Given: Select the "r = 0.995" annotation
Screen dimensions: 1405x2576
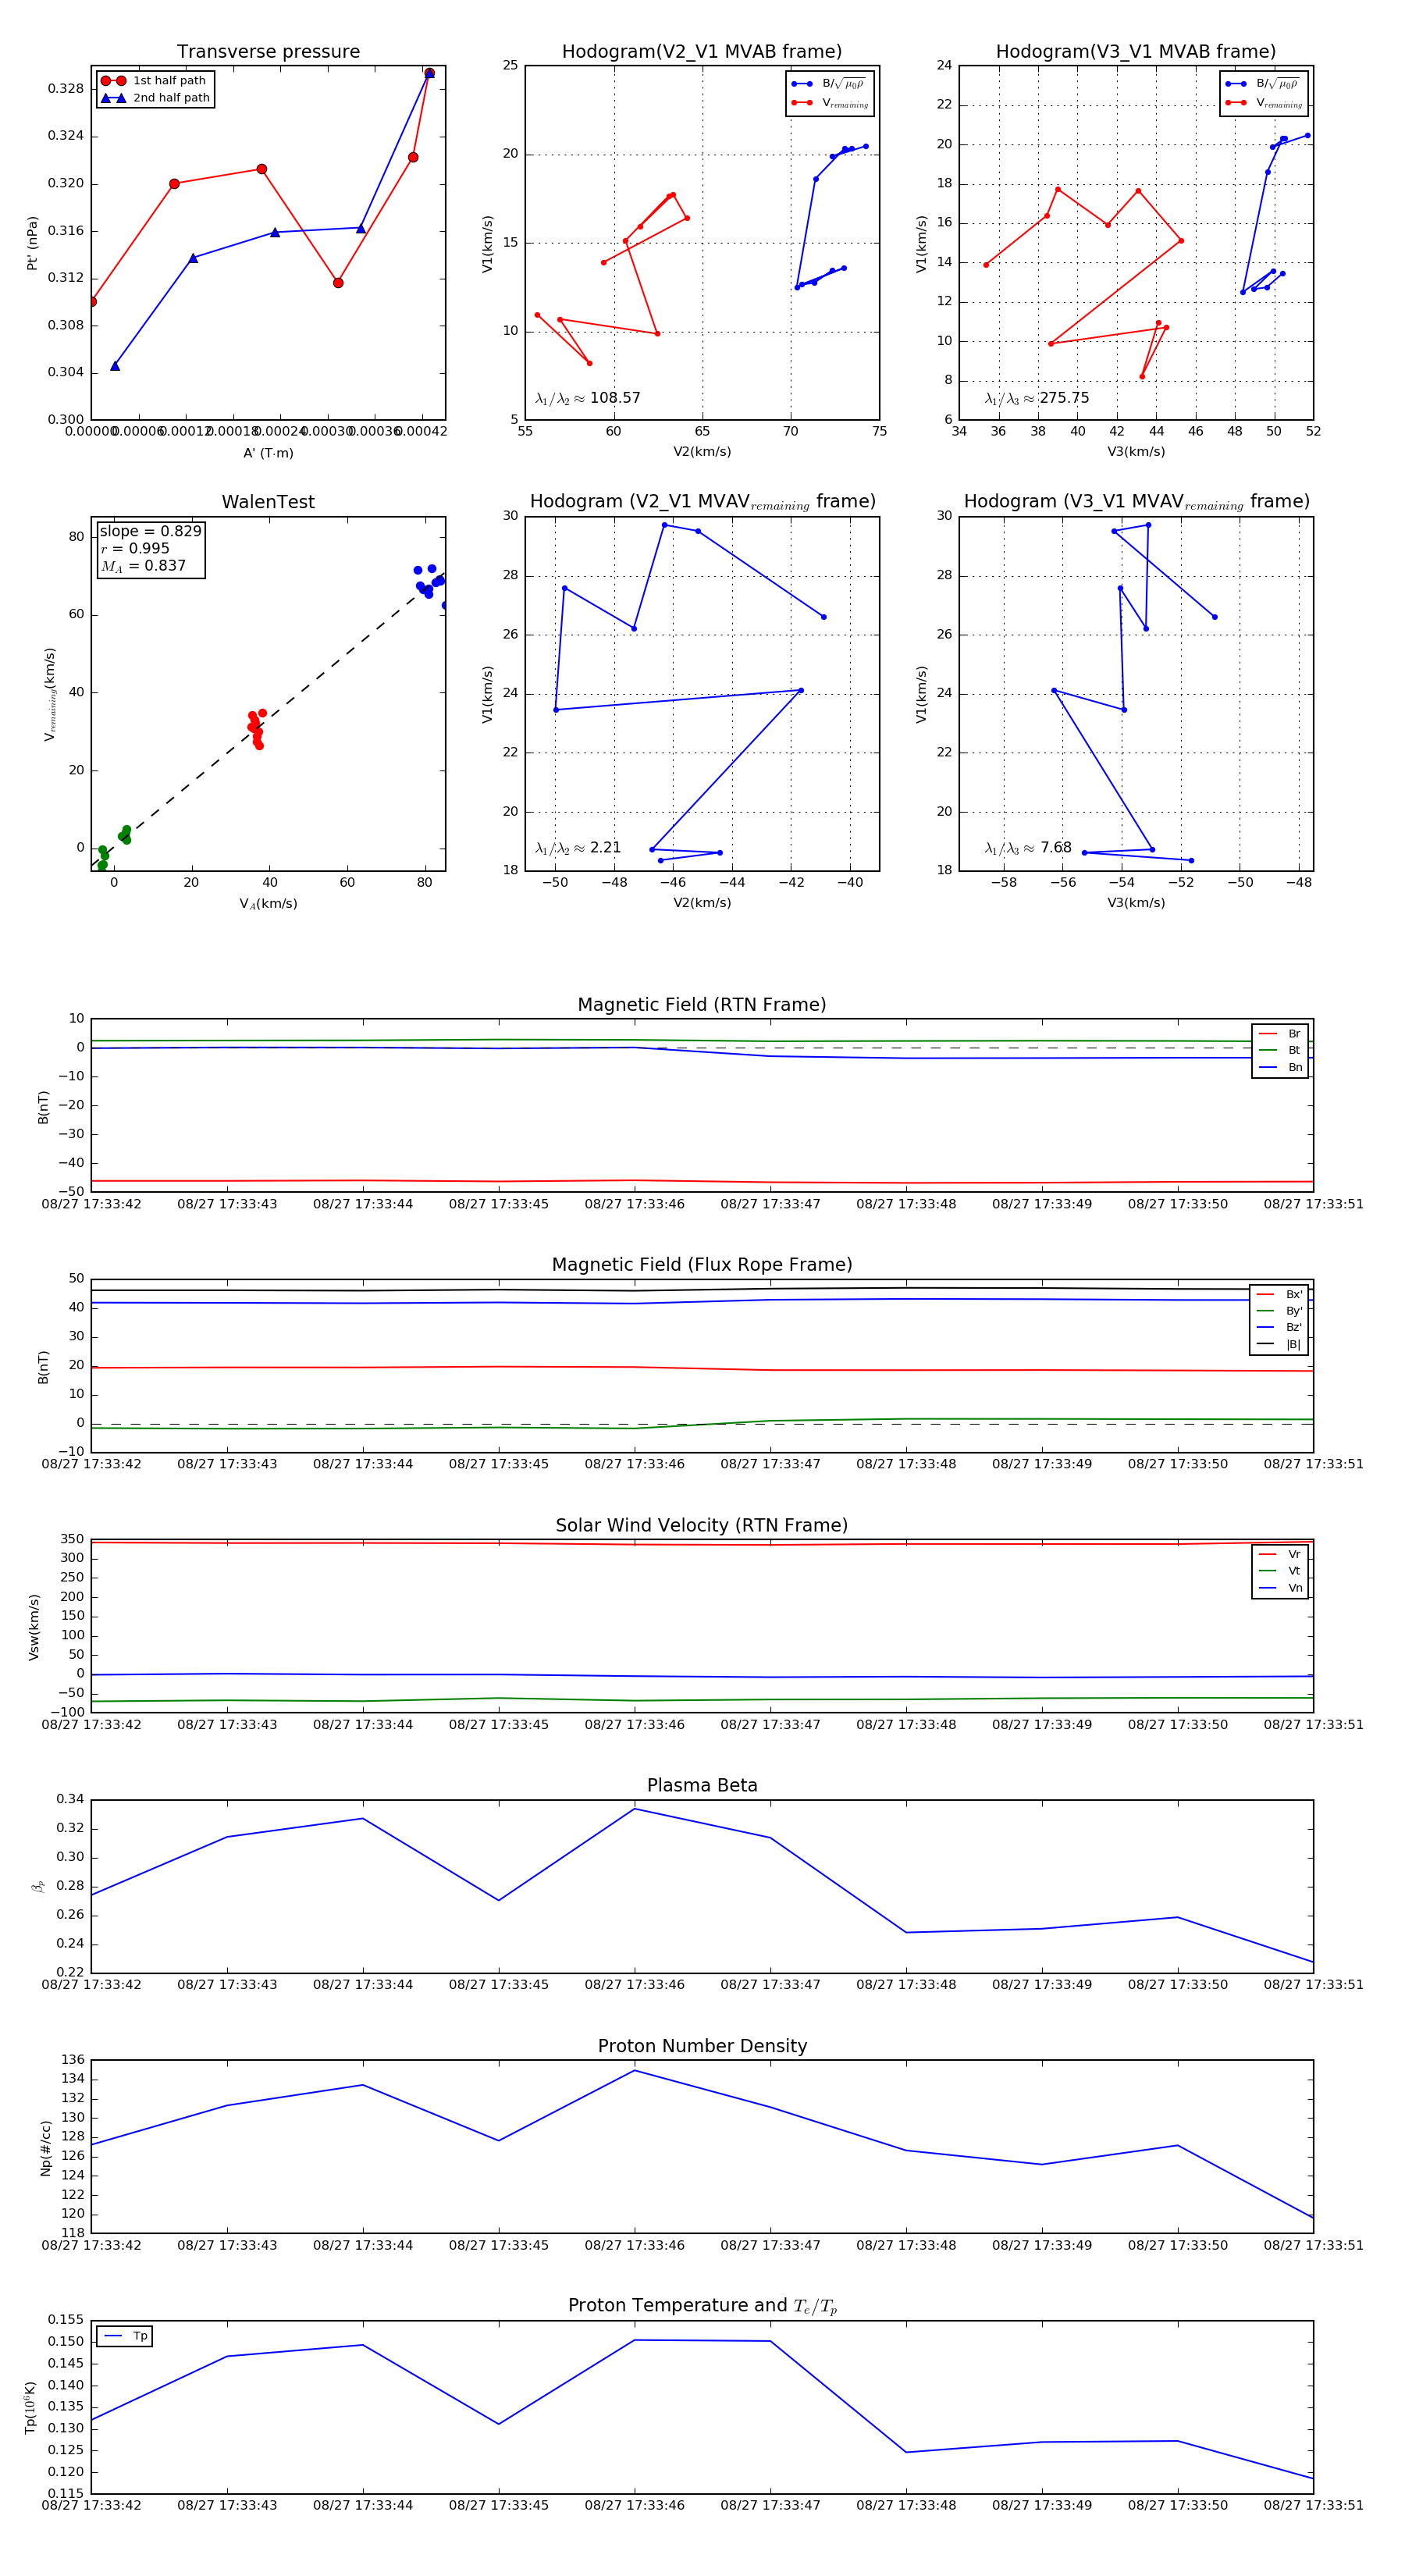Looking at the screenshot, I should tap(135, 549).
